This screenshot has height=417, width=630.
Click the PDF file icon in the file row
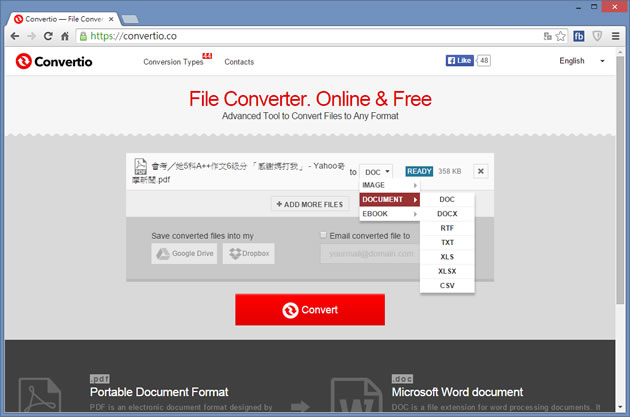(140, 166)
